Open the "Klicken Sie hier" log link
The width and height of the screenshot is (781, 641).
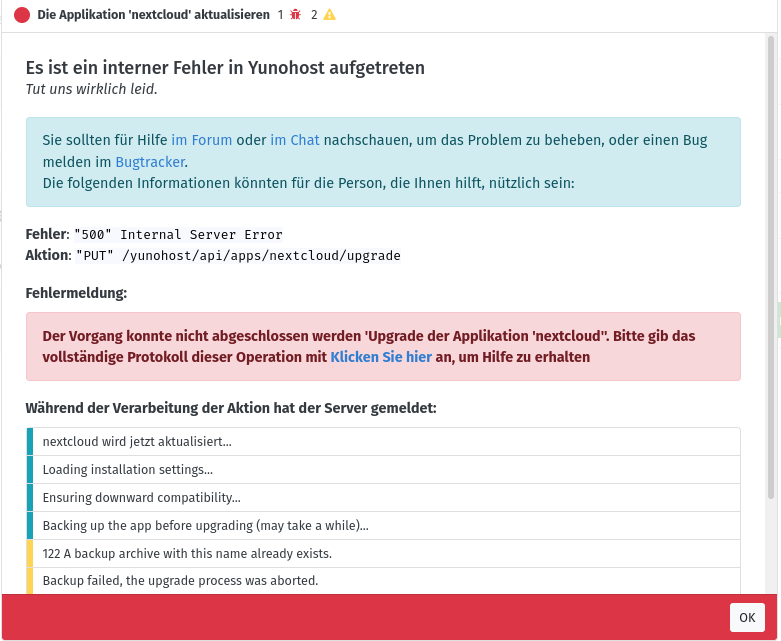point(381,356)
